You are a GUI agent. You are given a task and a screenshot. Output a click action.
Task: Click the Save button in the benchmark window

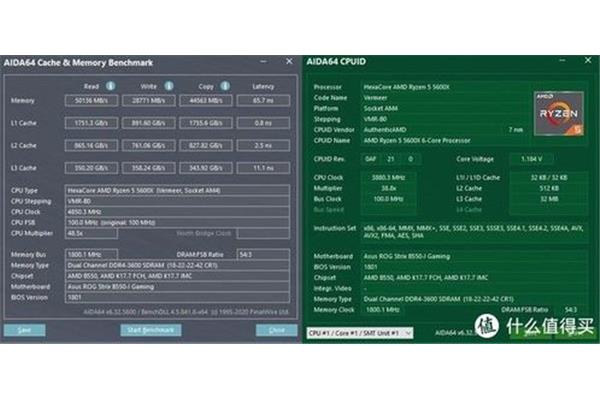click(x=24, y=330)
